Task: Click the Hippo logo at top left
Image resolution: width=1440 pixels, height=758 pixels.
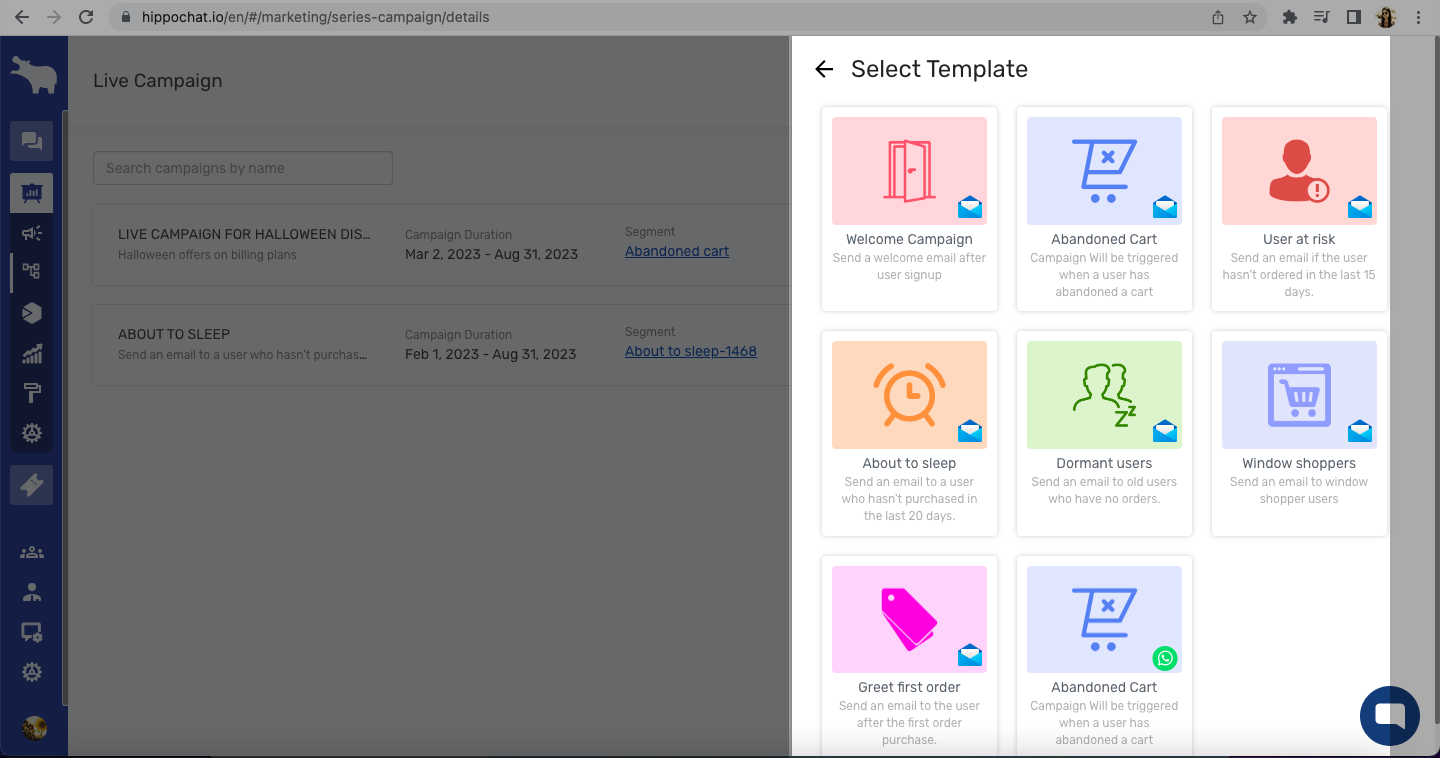Action: click(33, 75)
